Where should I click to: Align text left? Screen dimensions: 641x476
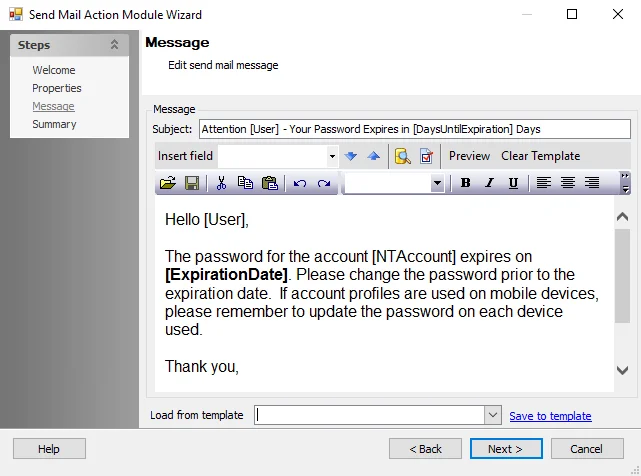[544, 182]
